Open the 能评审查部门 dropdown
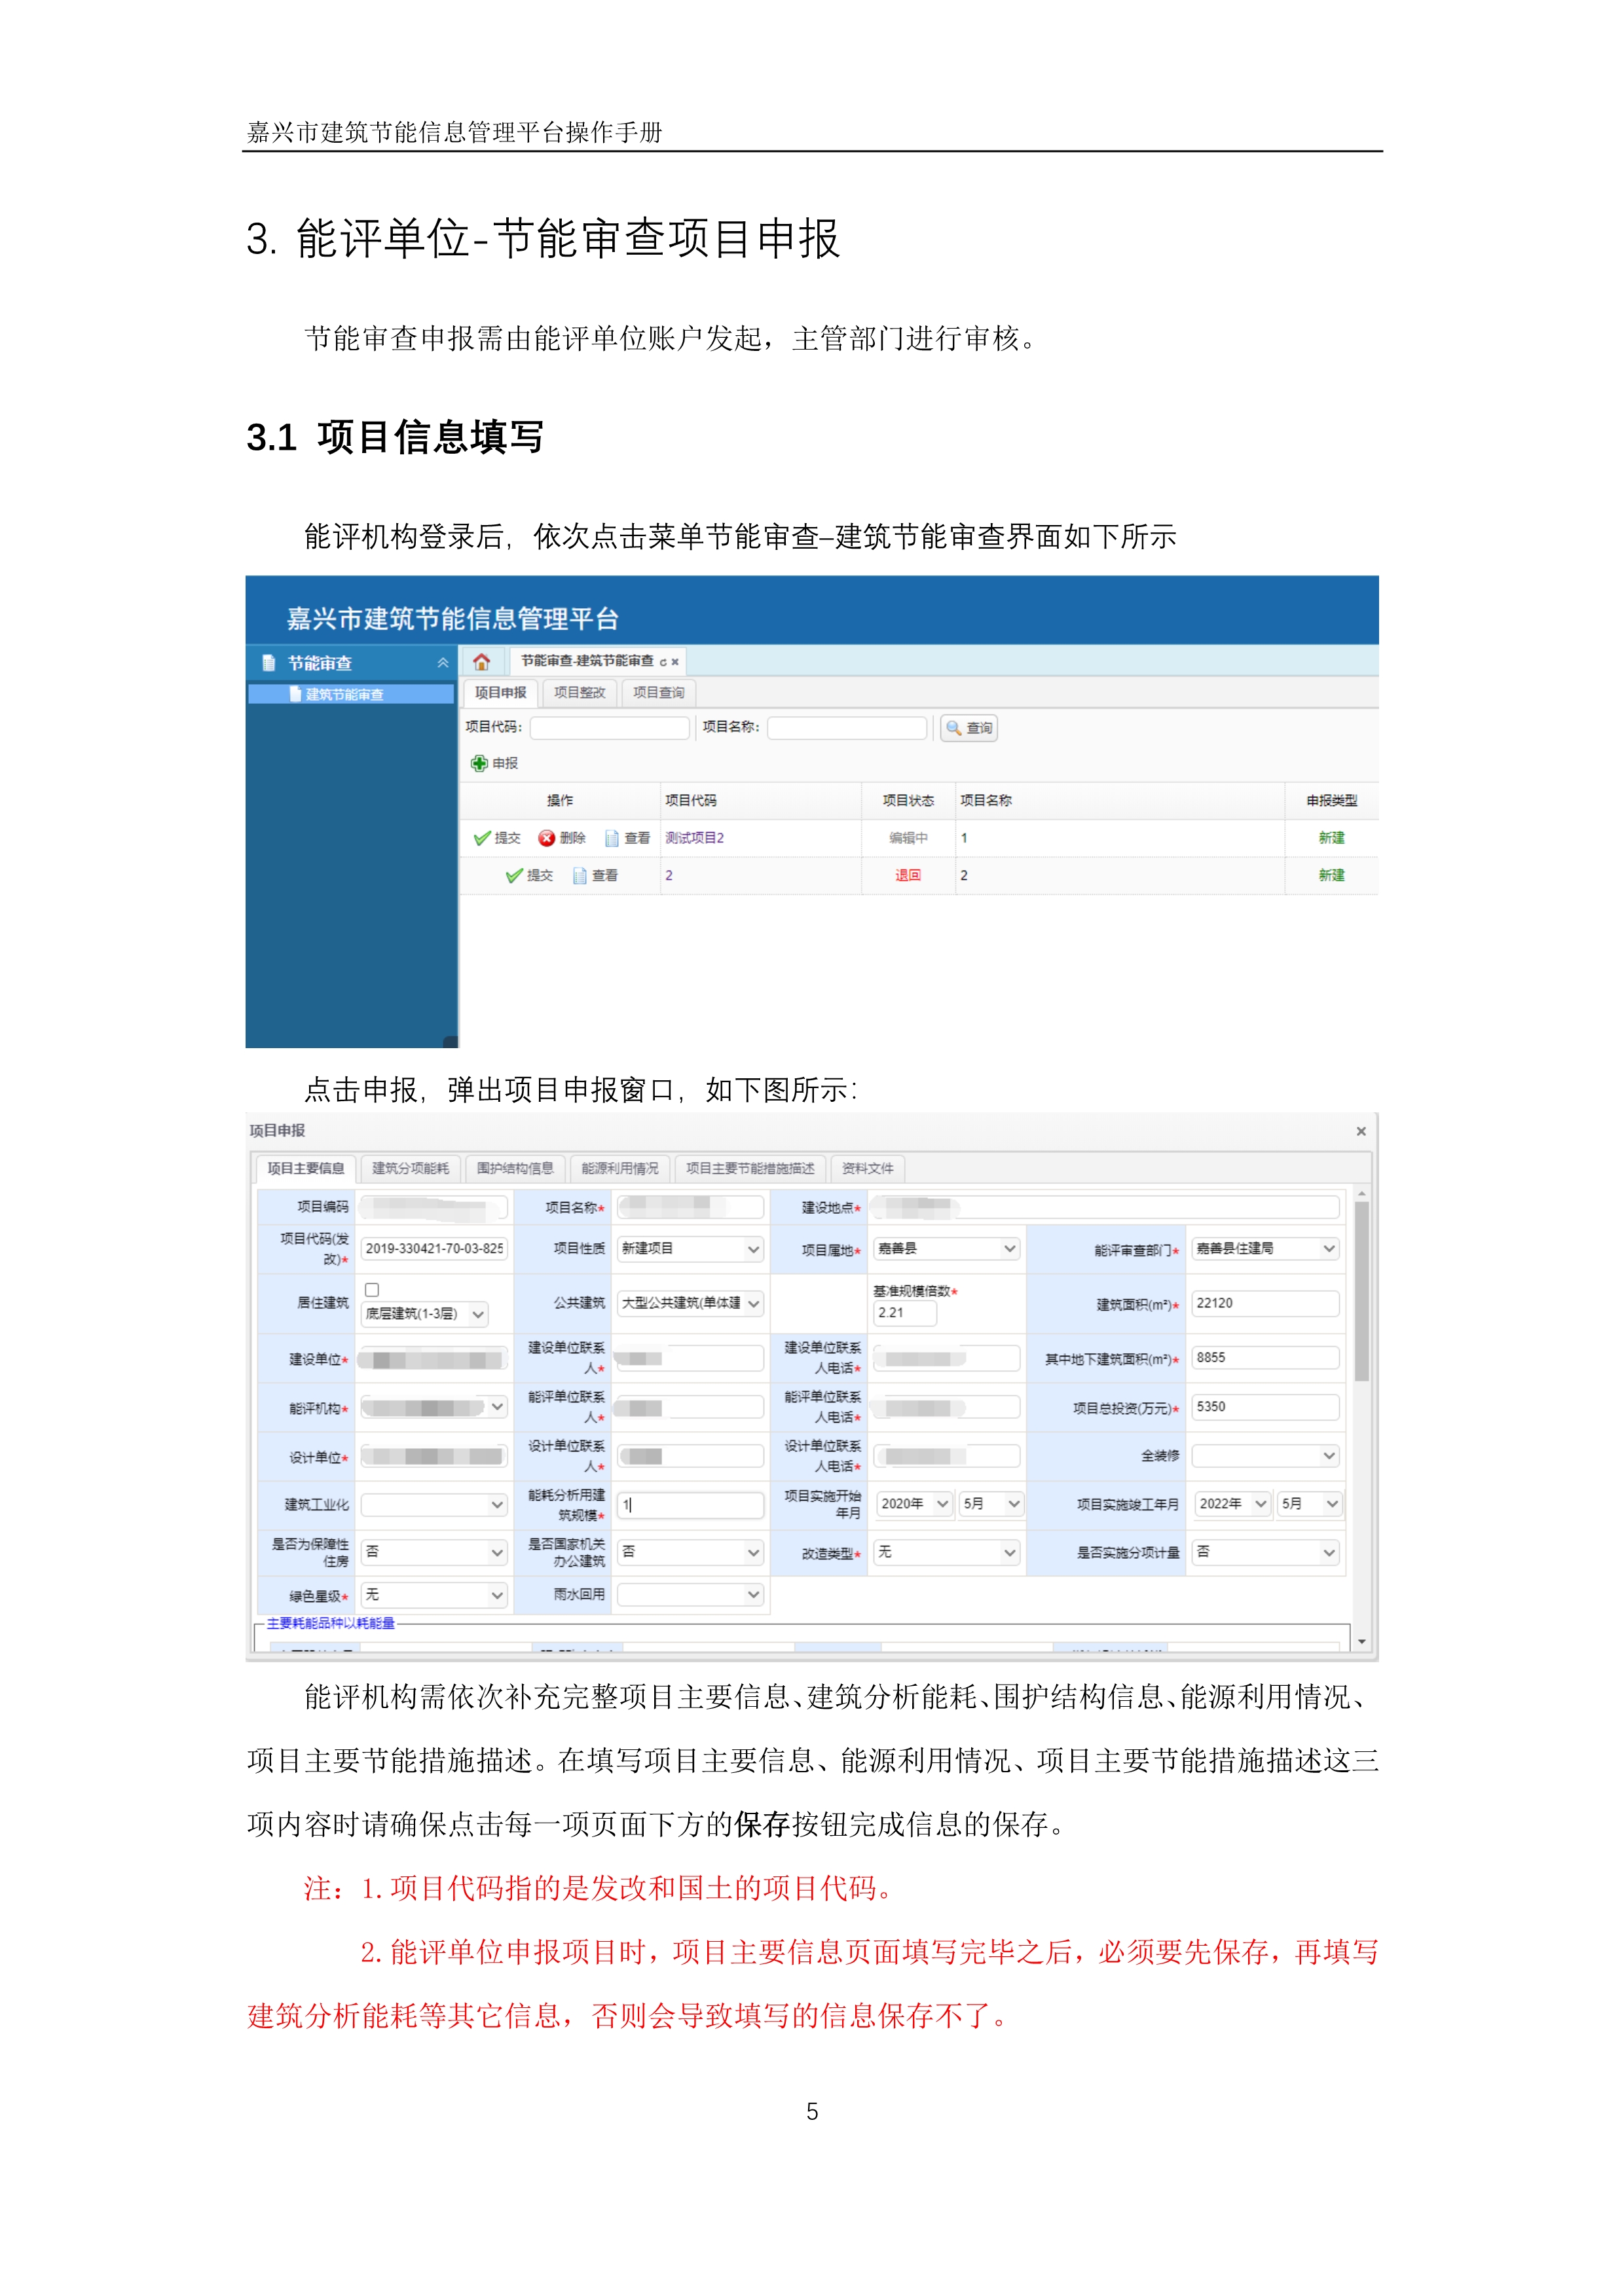1624x2296 pixels. pyautogui.click(x=1265, y=1248)
